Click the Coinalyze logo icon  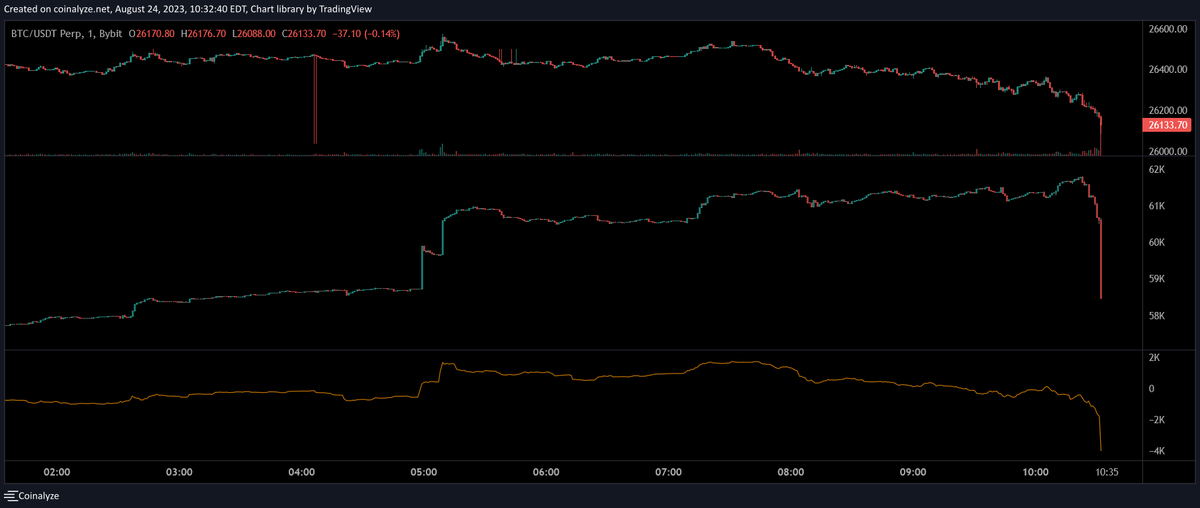pos(11,496)
